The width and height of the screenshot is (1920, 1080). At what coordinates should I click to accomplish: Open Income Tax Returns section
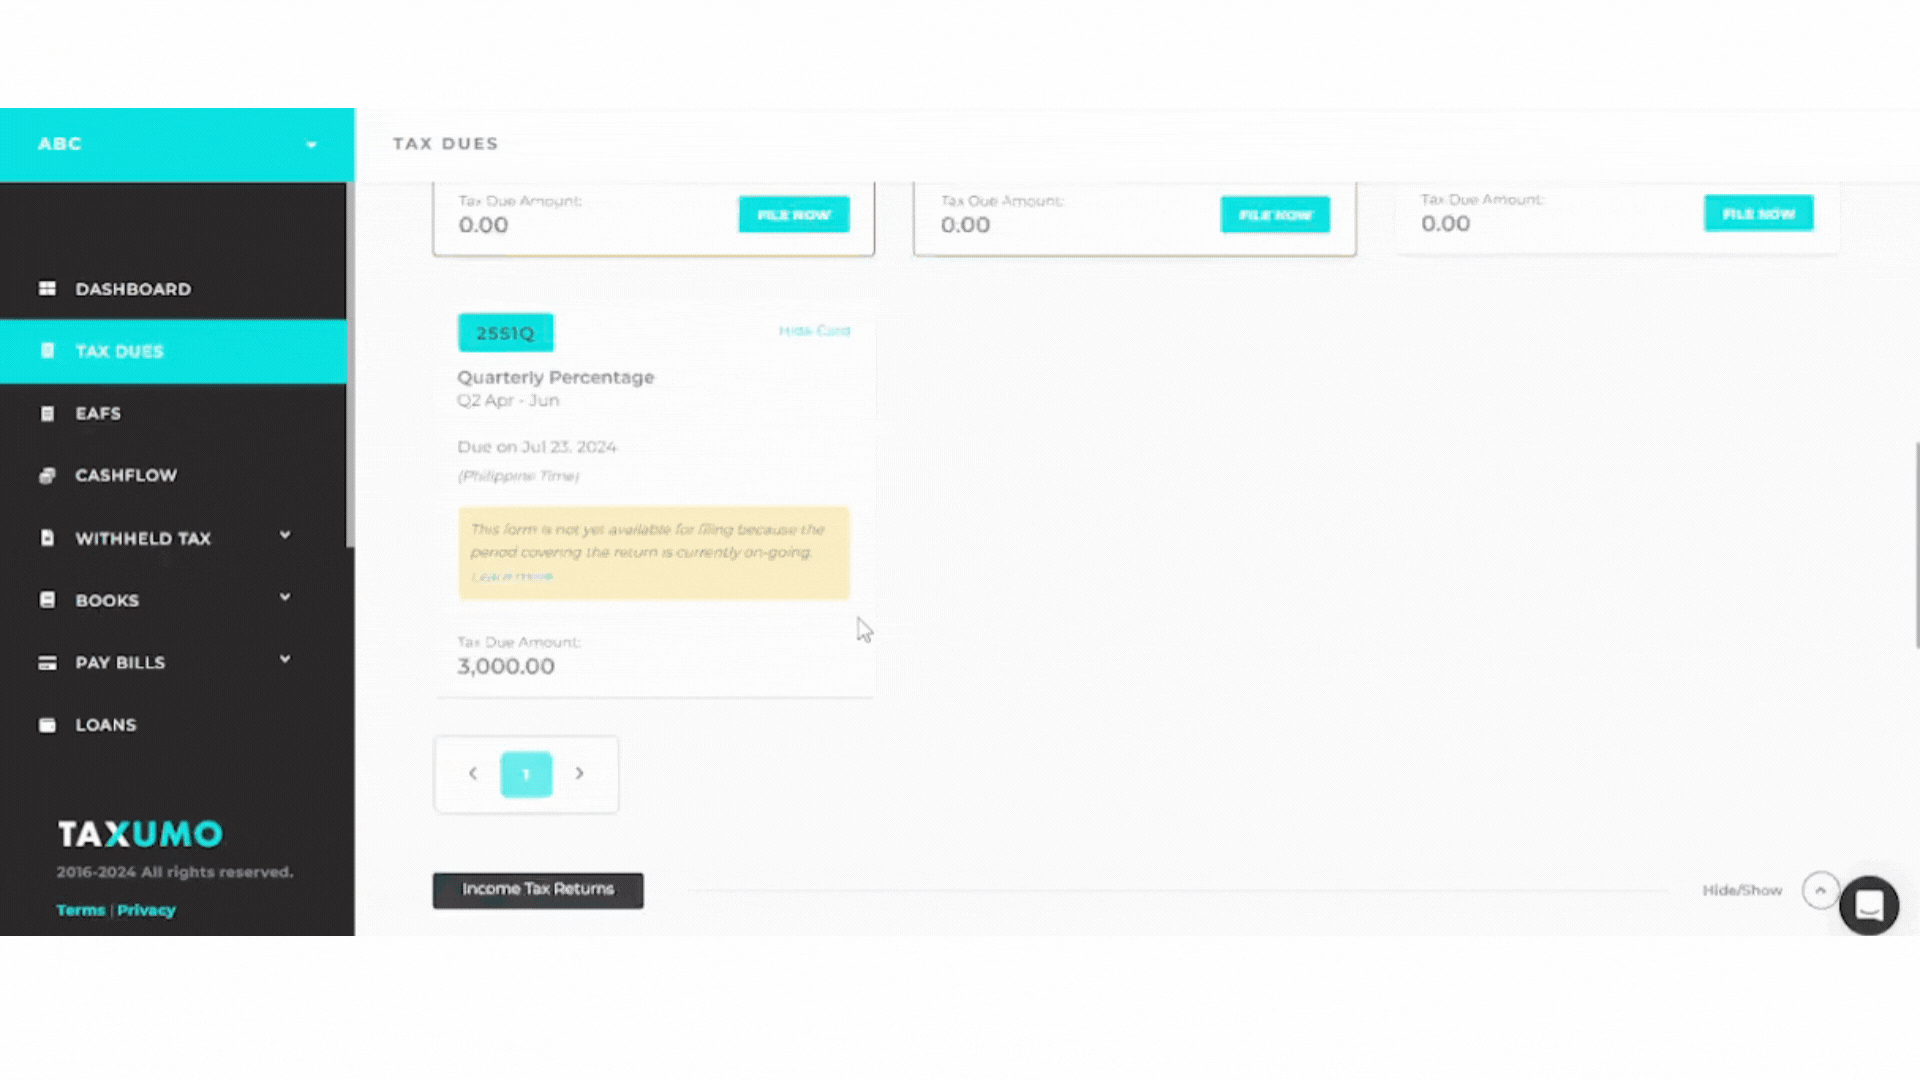point(537,889)
